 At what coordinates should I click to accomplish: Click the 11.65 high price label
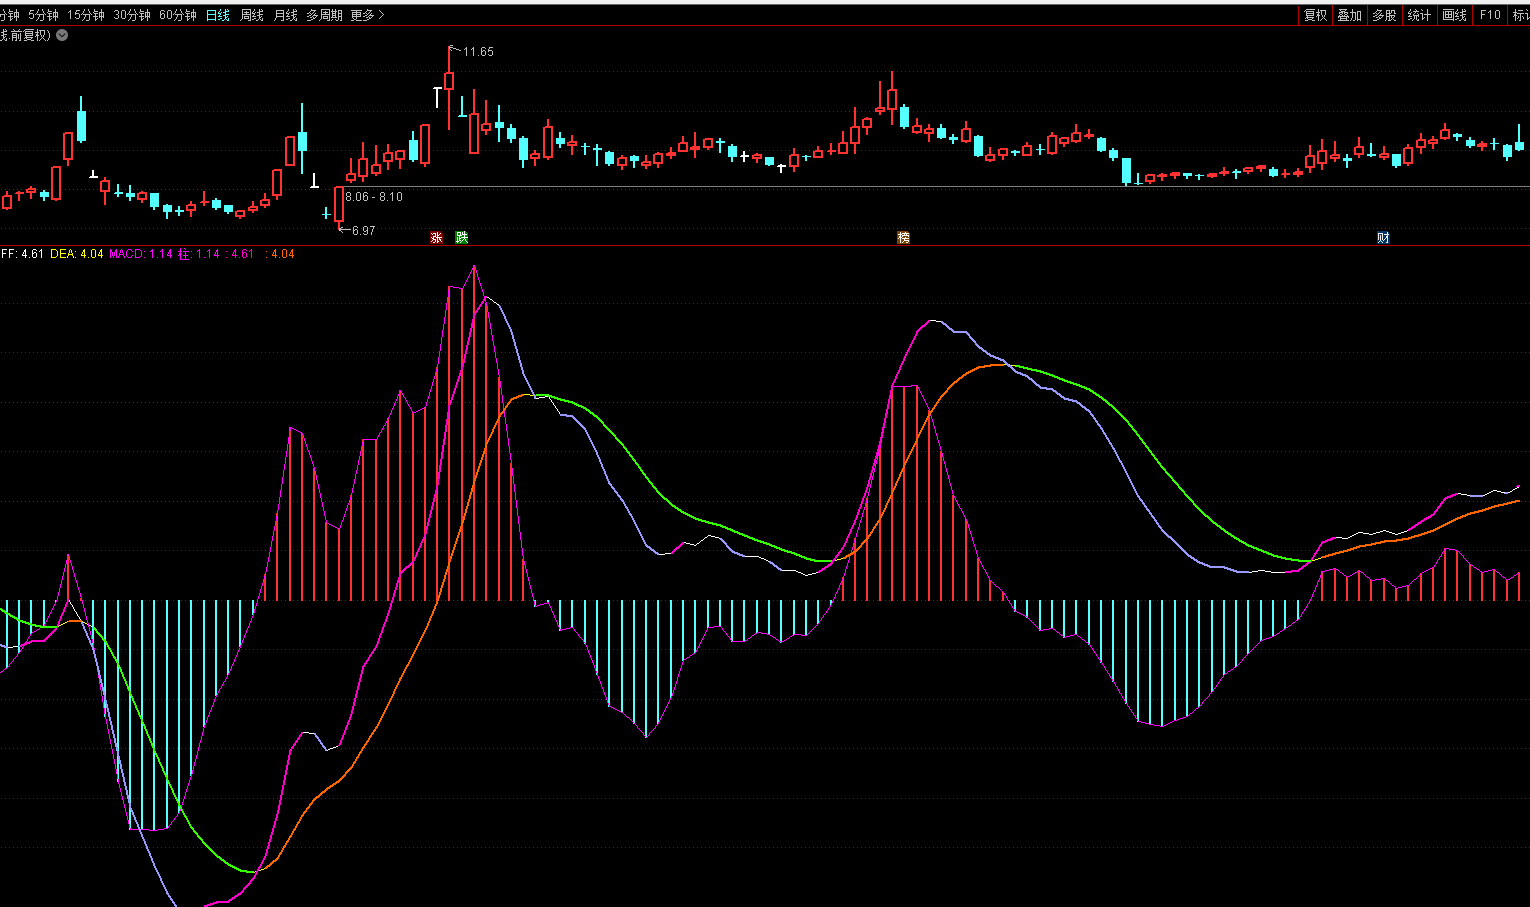pyautogui.click(x=478, y=52)
